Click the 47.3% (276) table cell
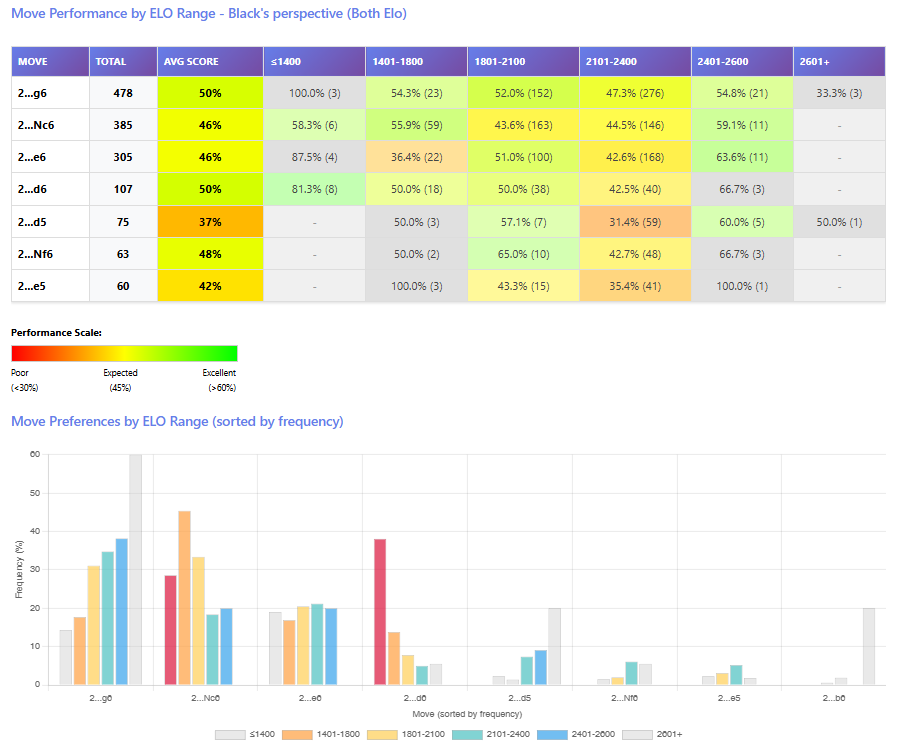The image size is (898, 748). coord(635,93)
